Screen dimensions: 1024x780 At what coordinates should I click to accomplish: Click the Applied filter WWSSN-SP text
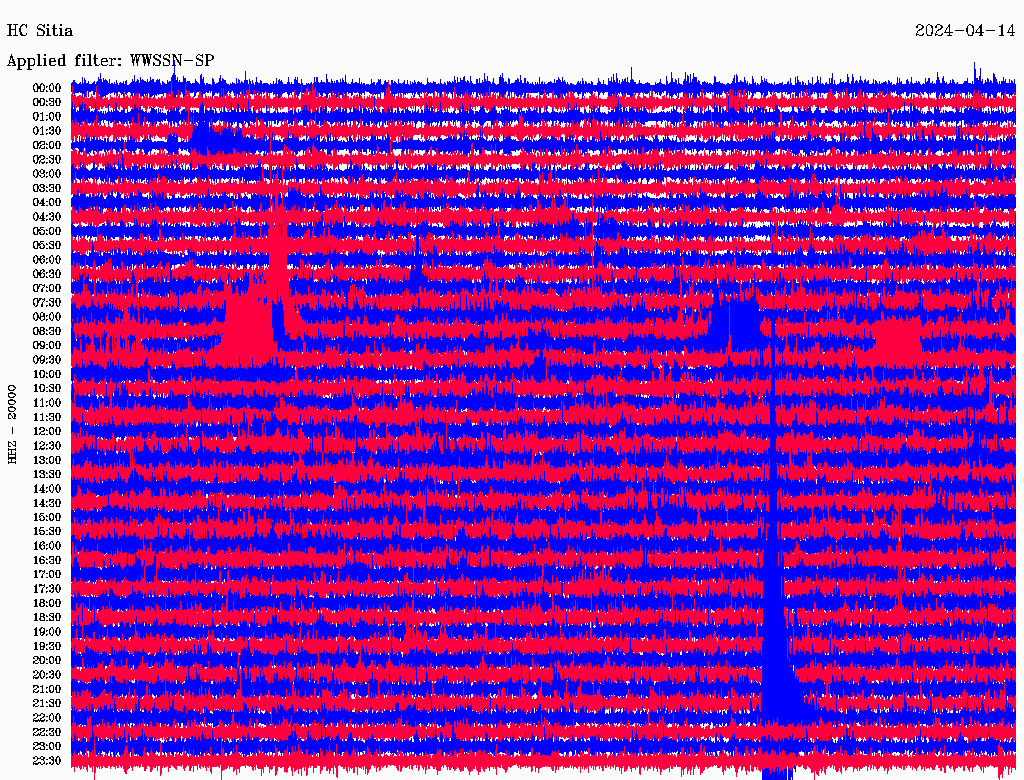(x=110, y=61)
